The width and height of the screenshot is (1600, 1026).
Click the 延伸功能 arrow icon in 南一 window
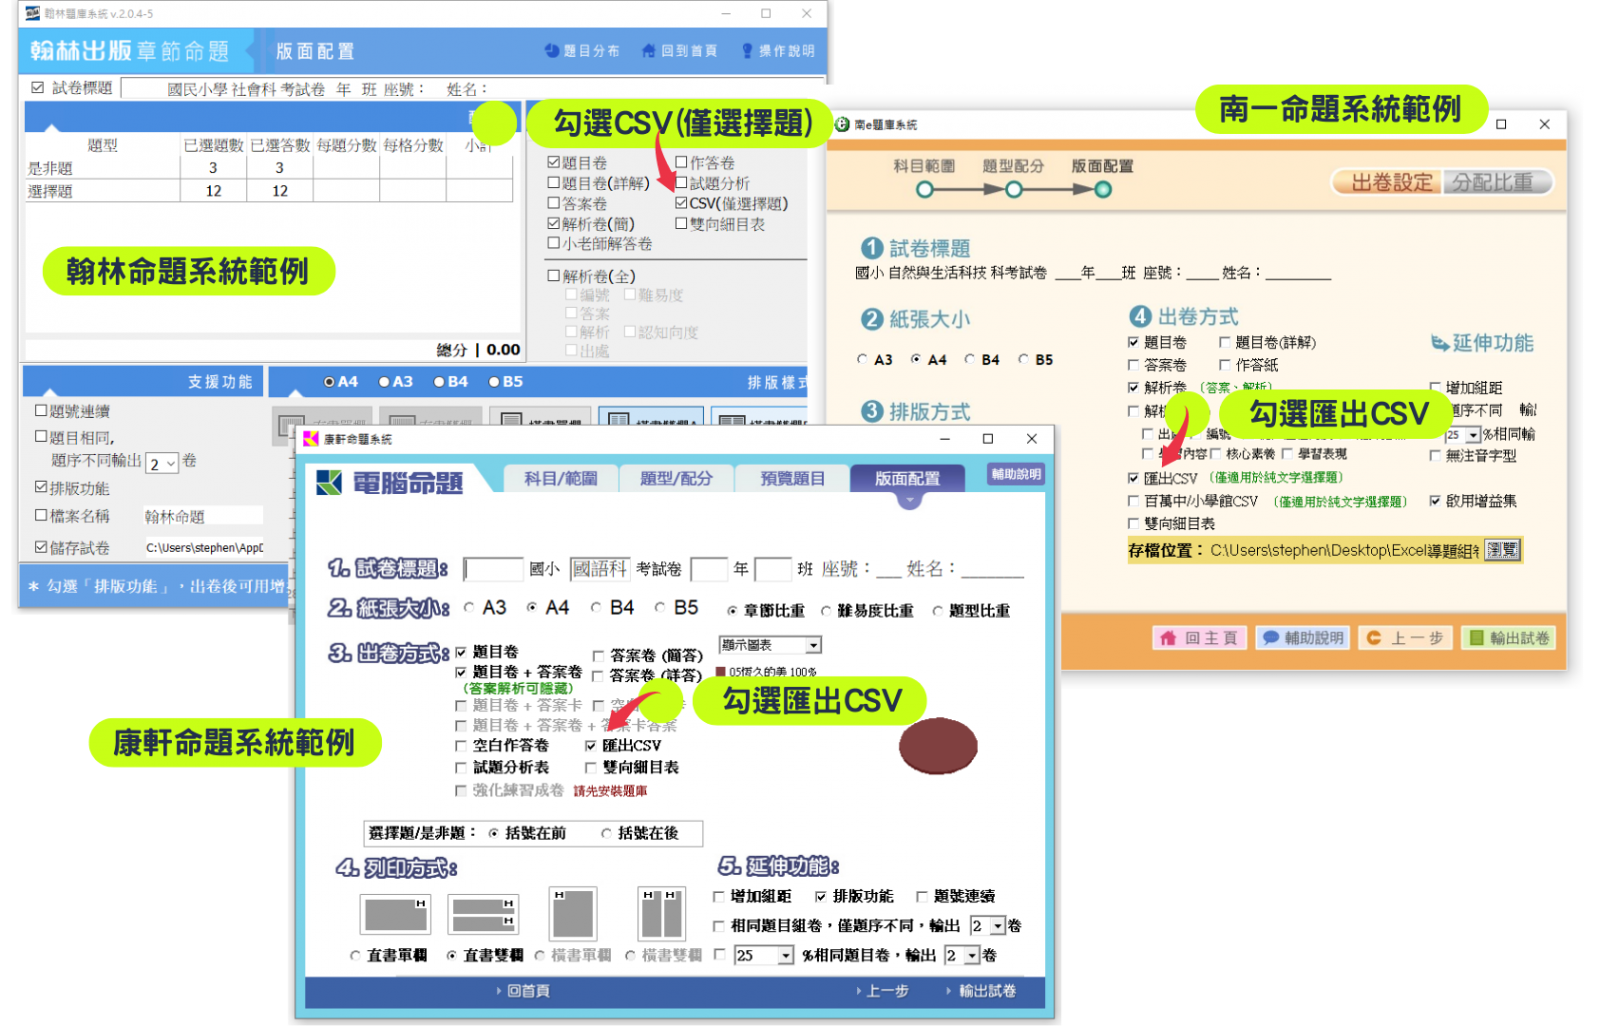point(1440,343)
